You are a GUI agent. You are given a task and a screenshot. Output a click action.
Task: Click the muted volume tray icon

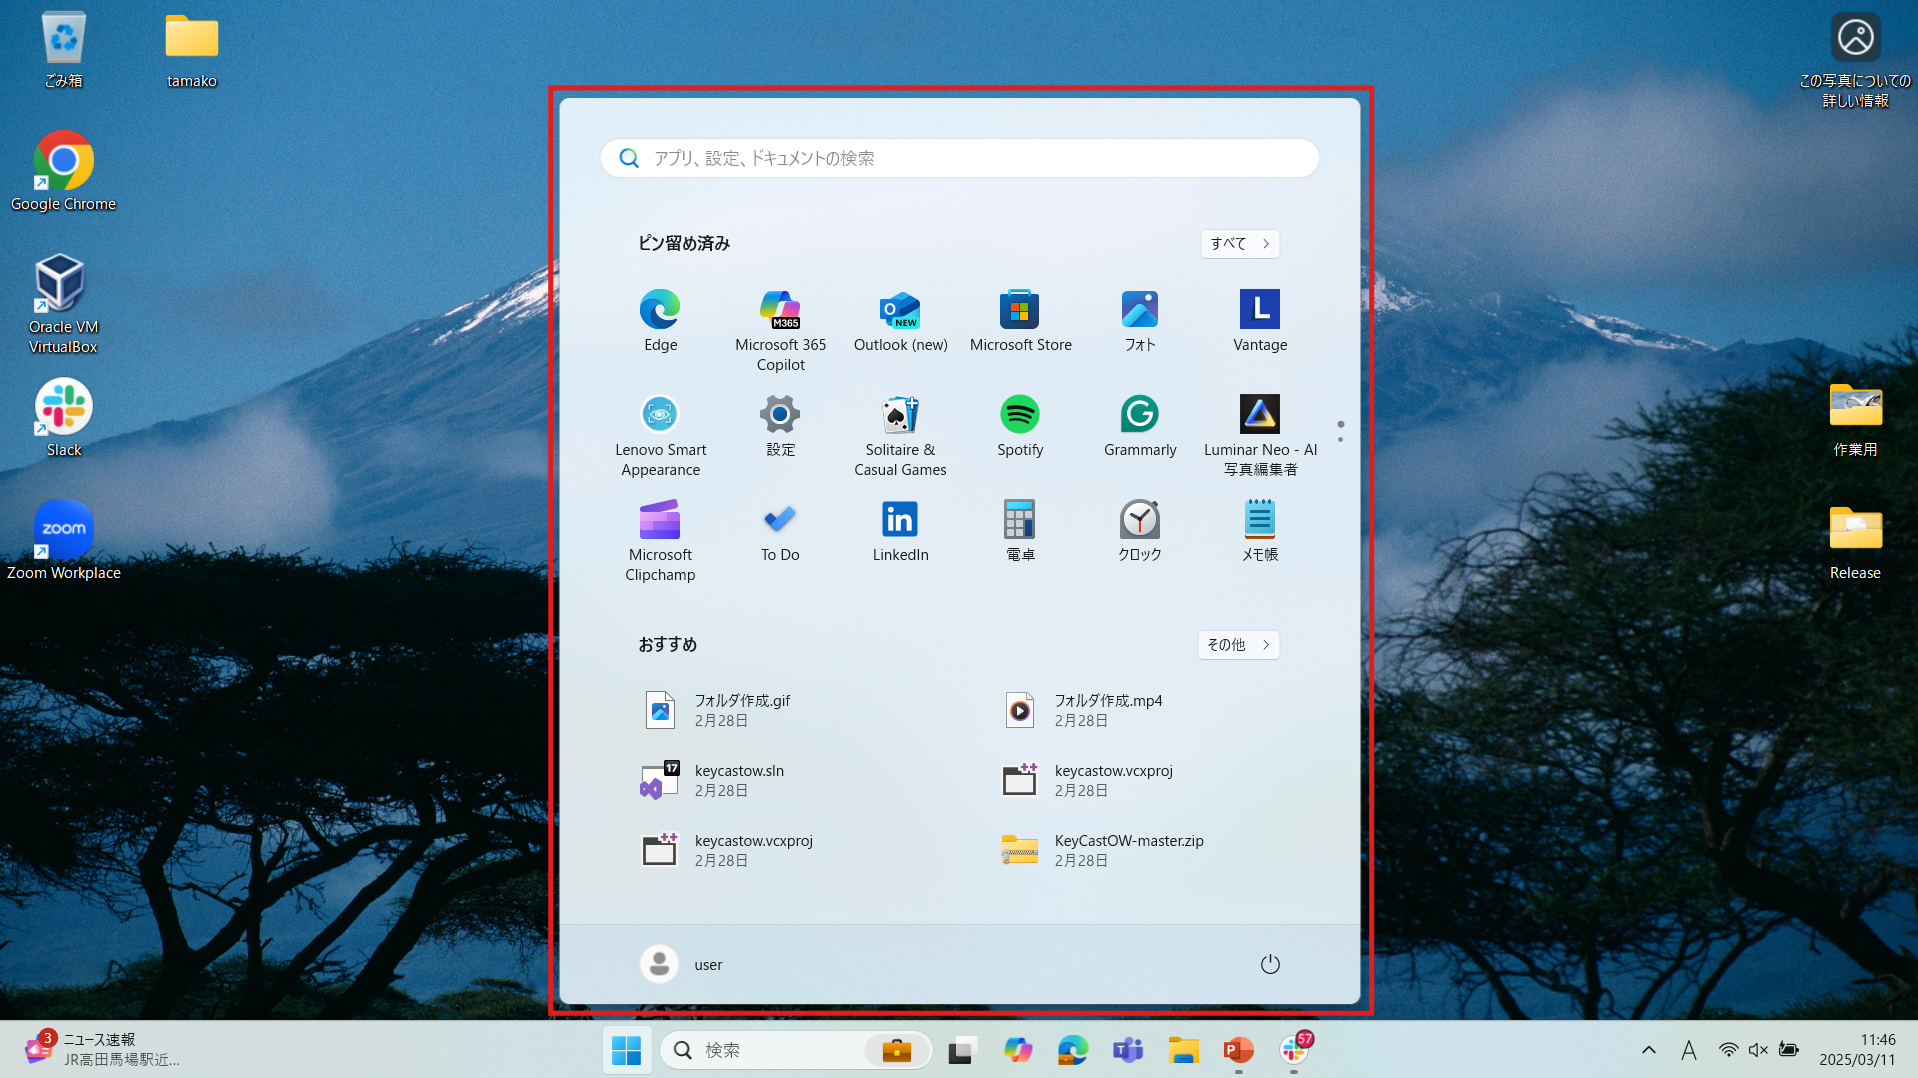click(x=1758, y=1050)
